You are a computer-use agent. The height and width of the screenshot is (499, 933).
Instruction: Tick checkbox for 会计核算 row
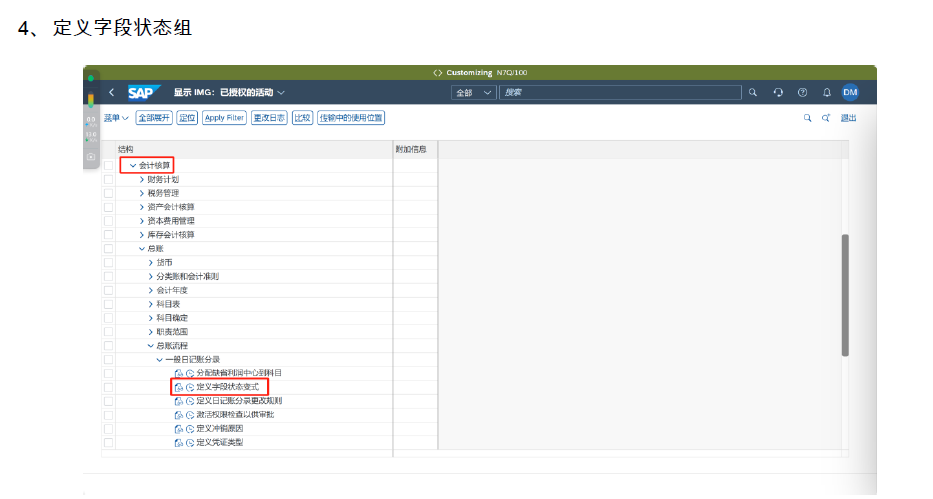pyautogui.click(x=108, y=165)
